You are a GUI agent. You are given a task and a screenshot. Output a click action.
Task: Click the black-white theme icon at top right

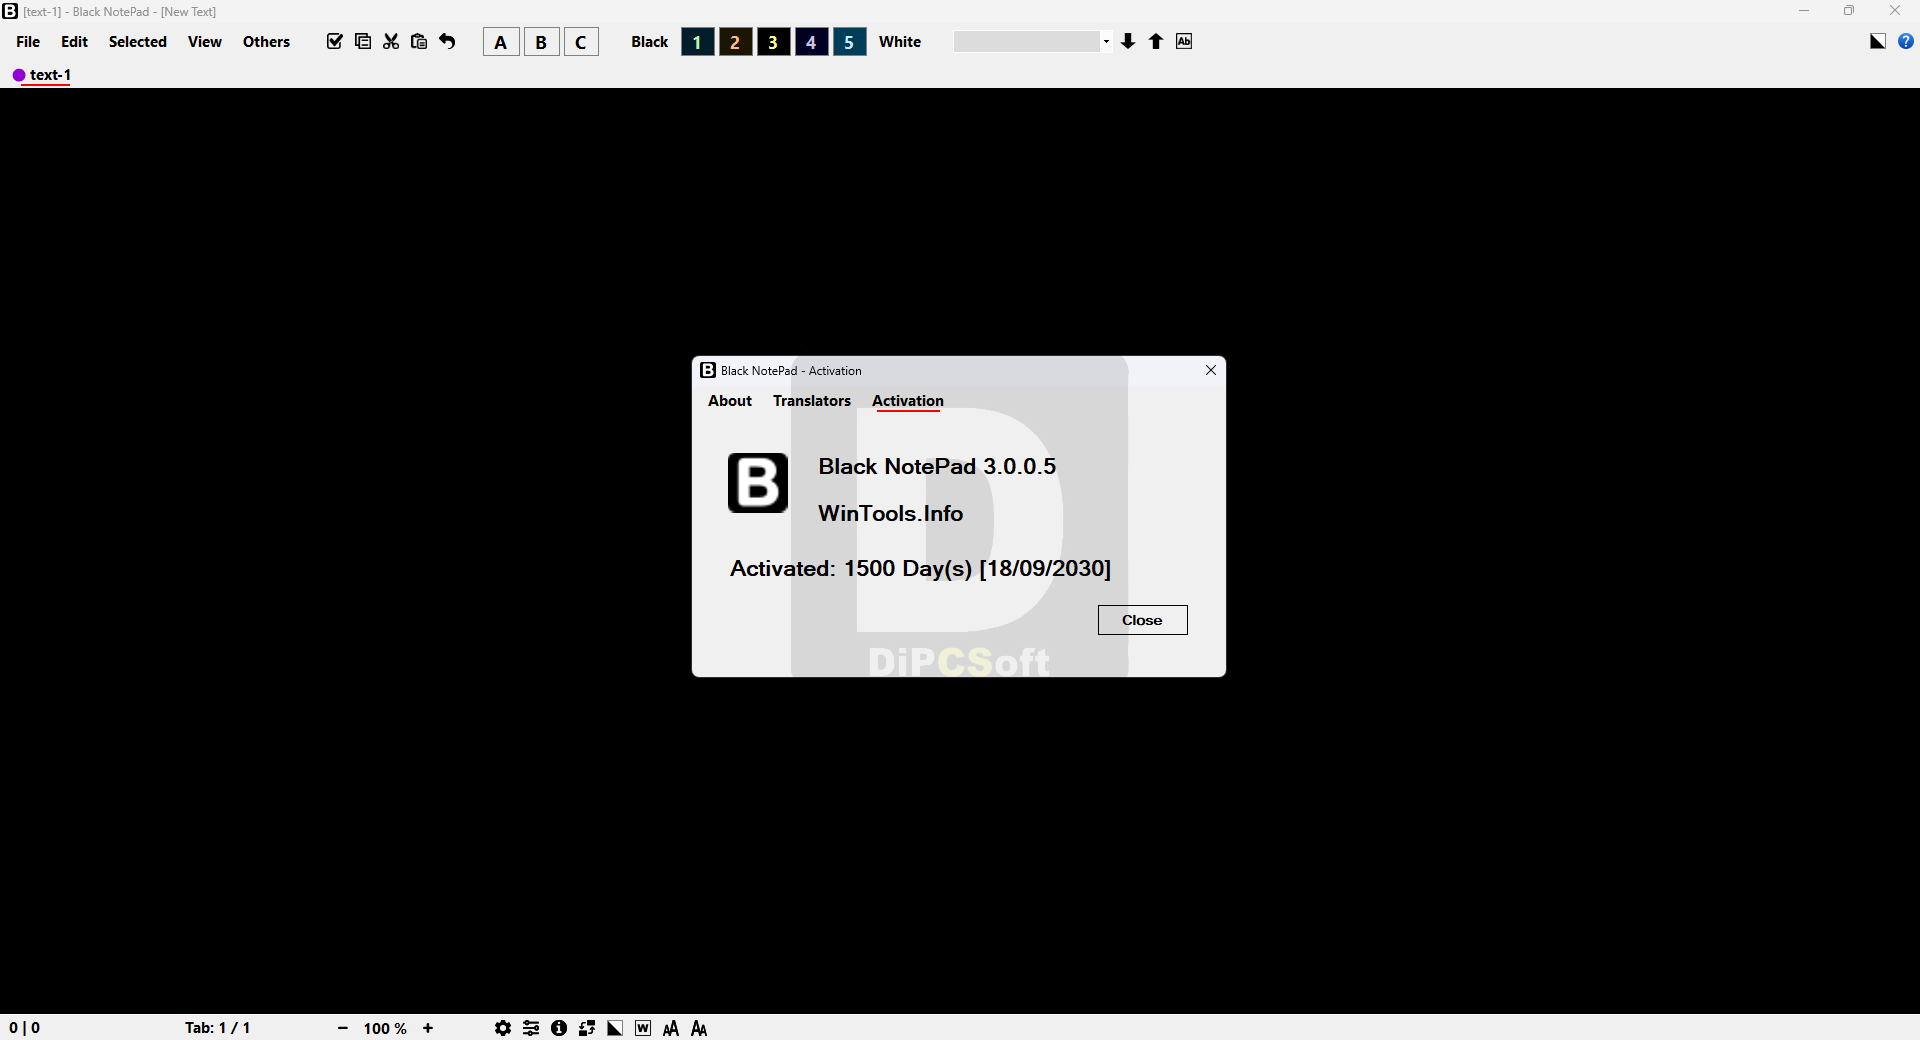point(1878,41)
